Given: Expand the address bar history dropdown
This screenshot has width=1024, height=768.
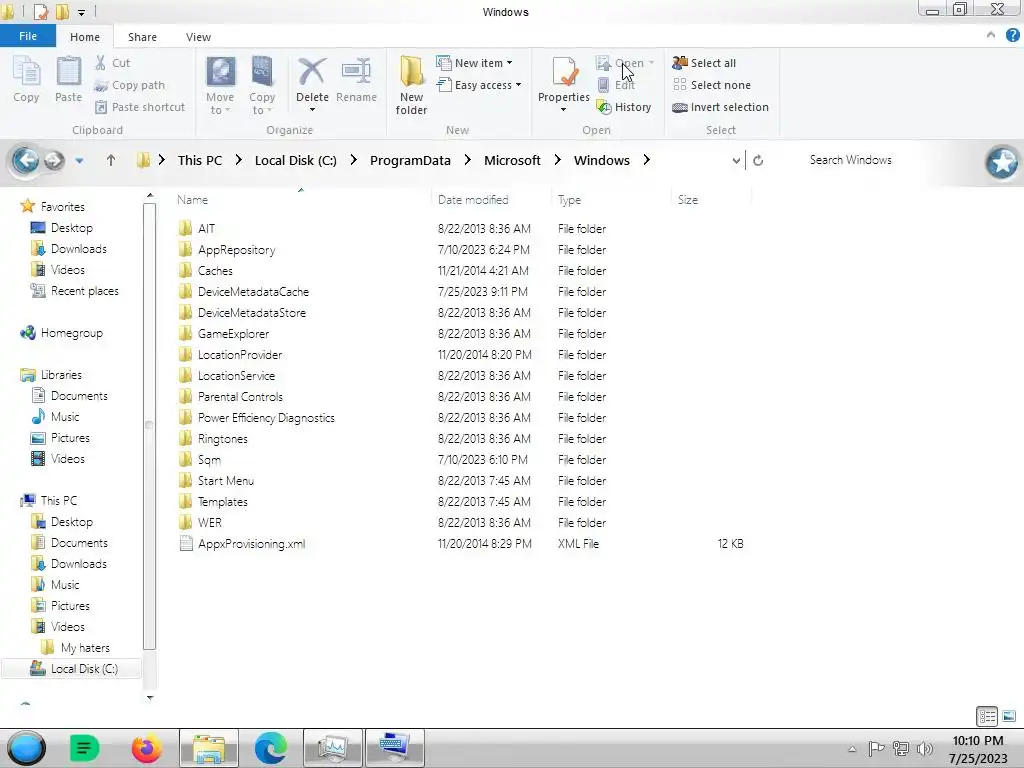Looking at the screenshot, I should [736, 160].
